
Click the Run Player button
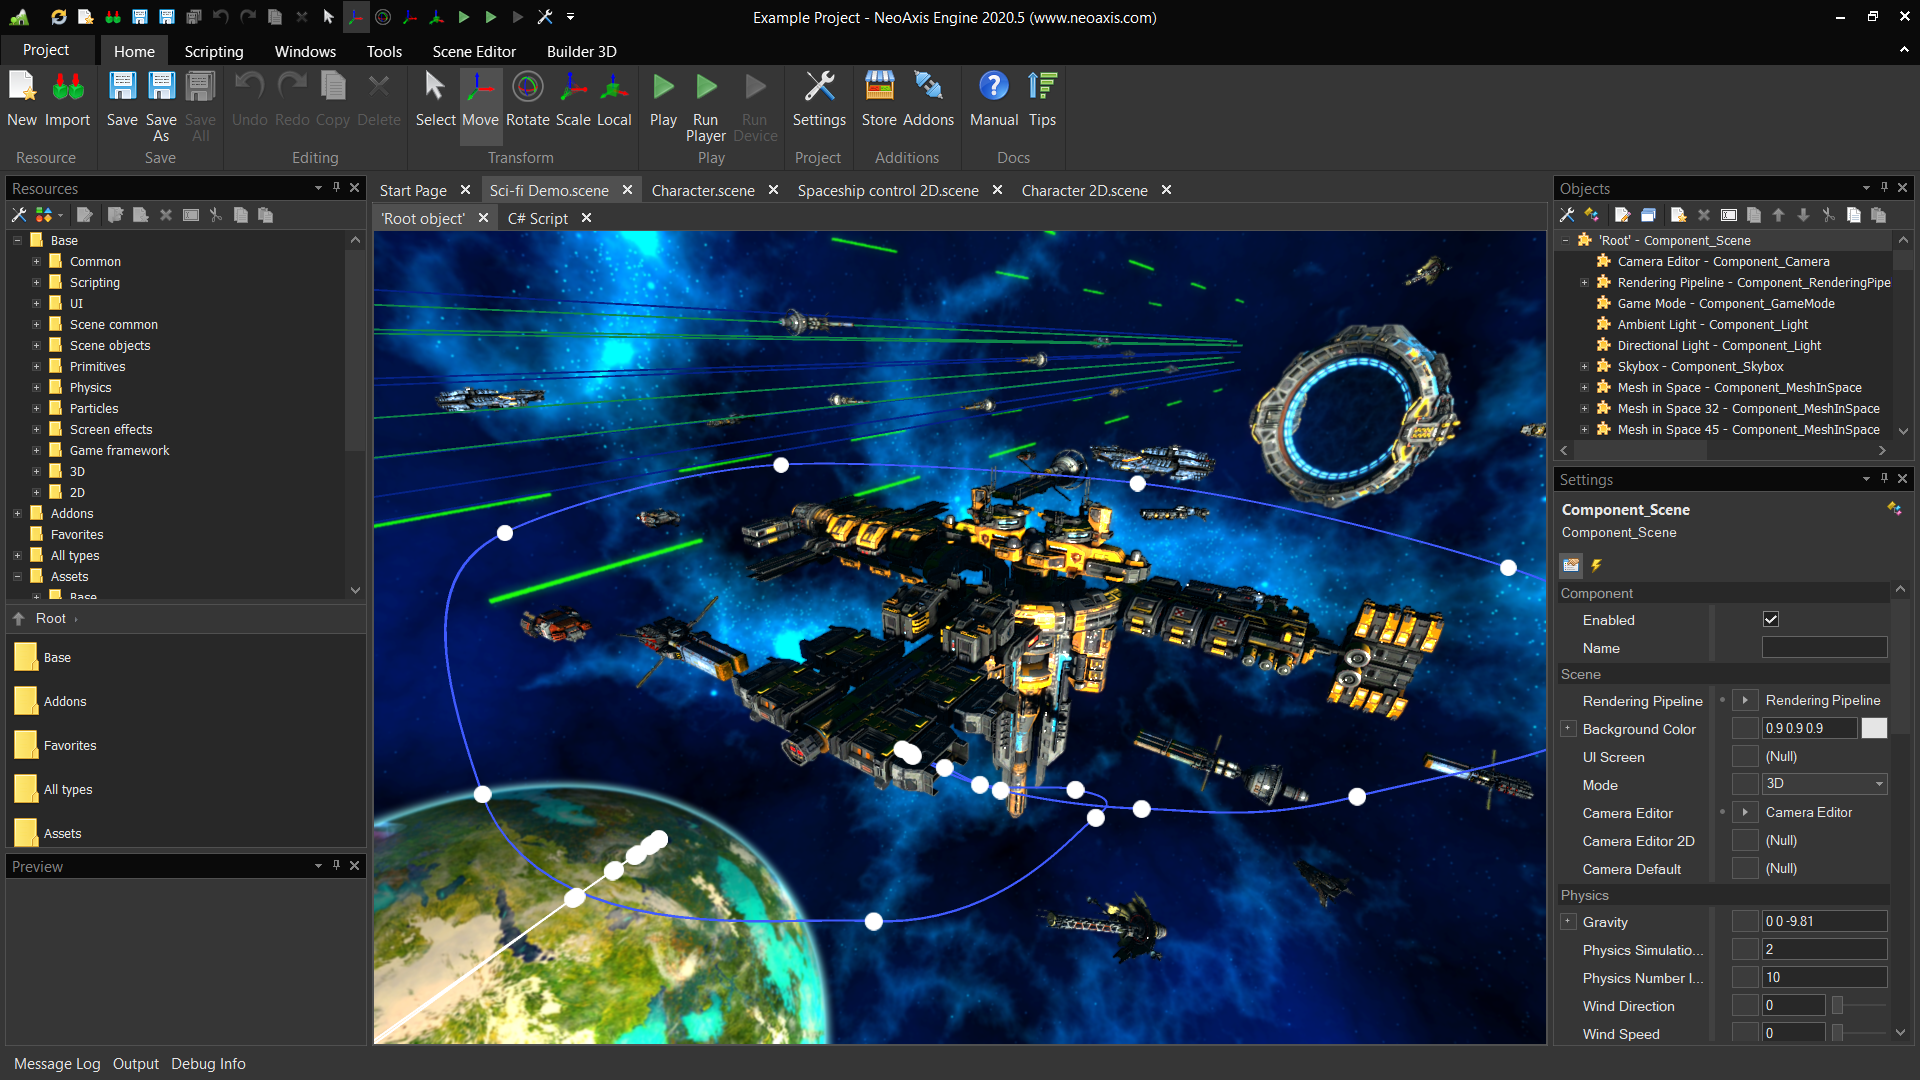click(x=707, y=99)
